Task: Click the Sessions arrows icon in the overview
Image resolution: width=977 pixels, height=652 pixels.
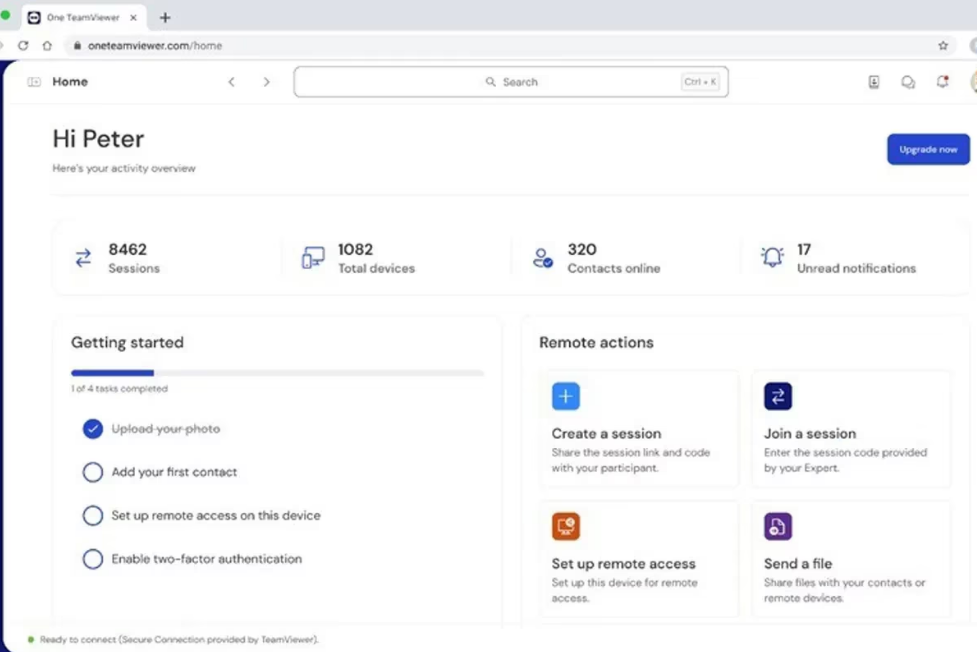Action: pyautogui.click(x=83, y=258)
